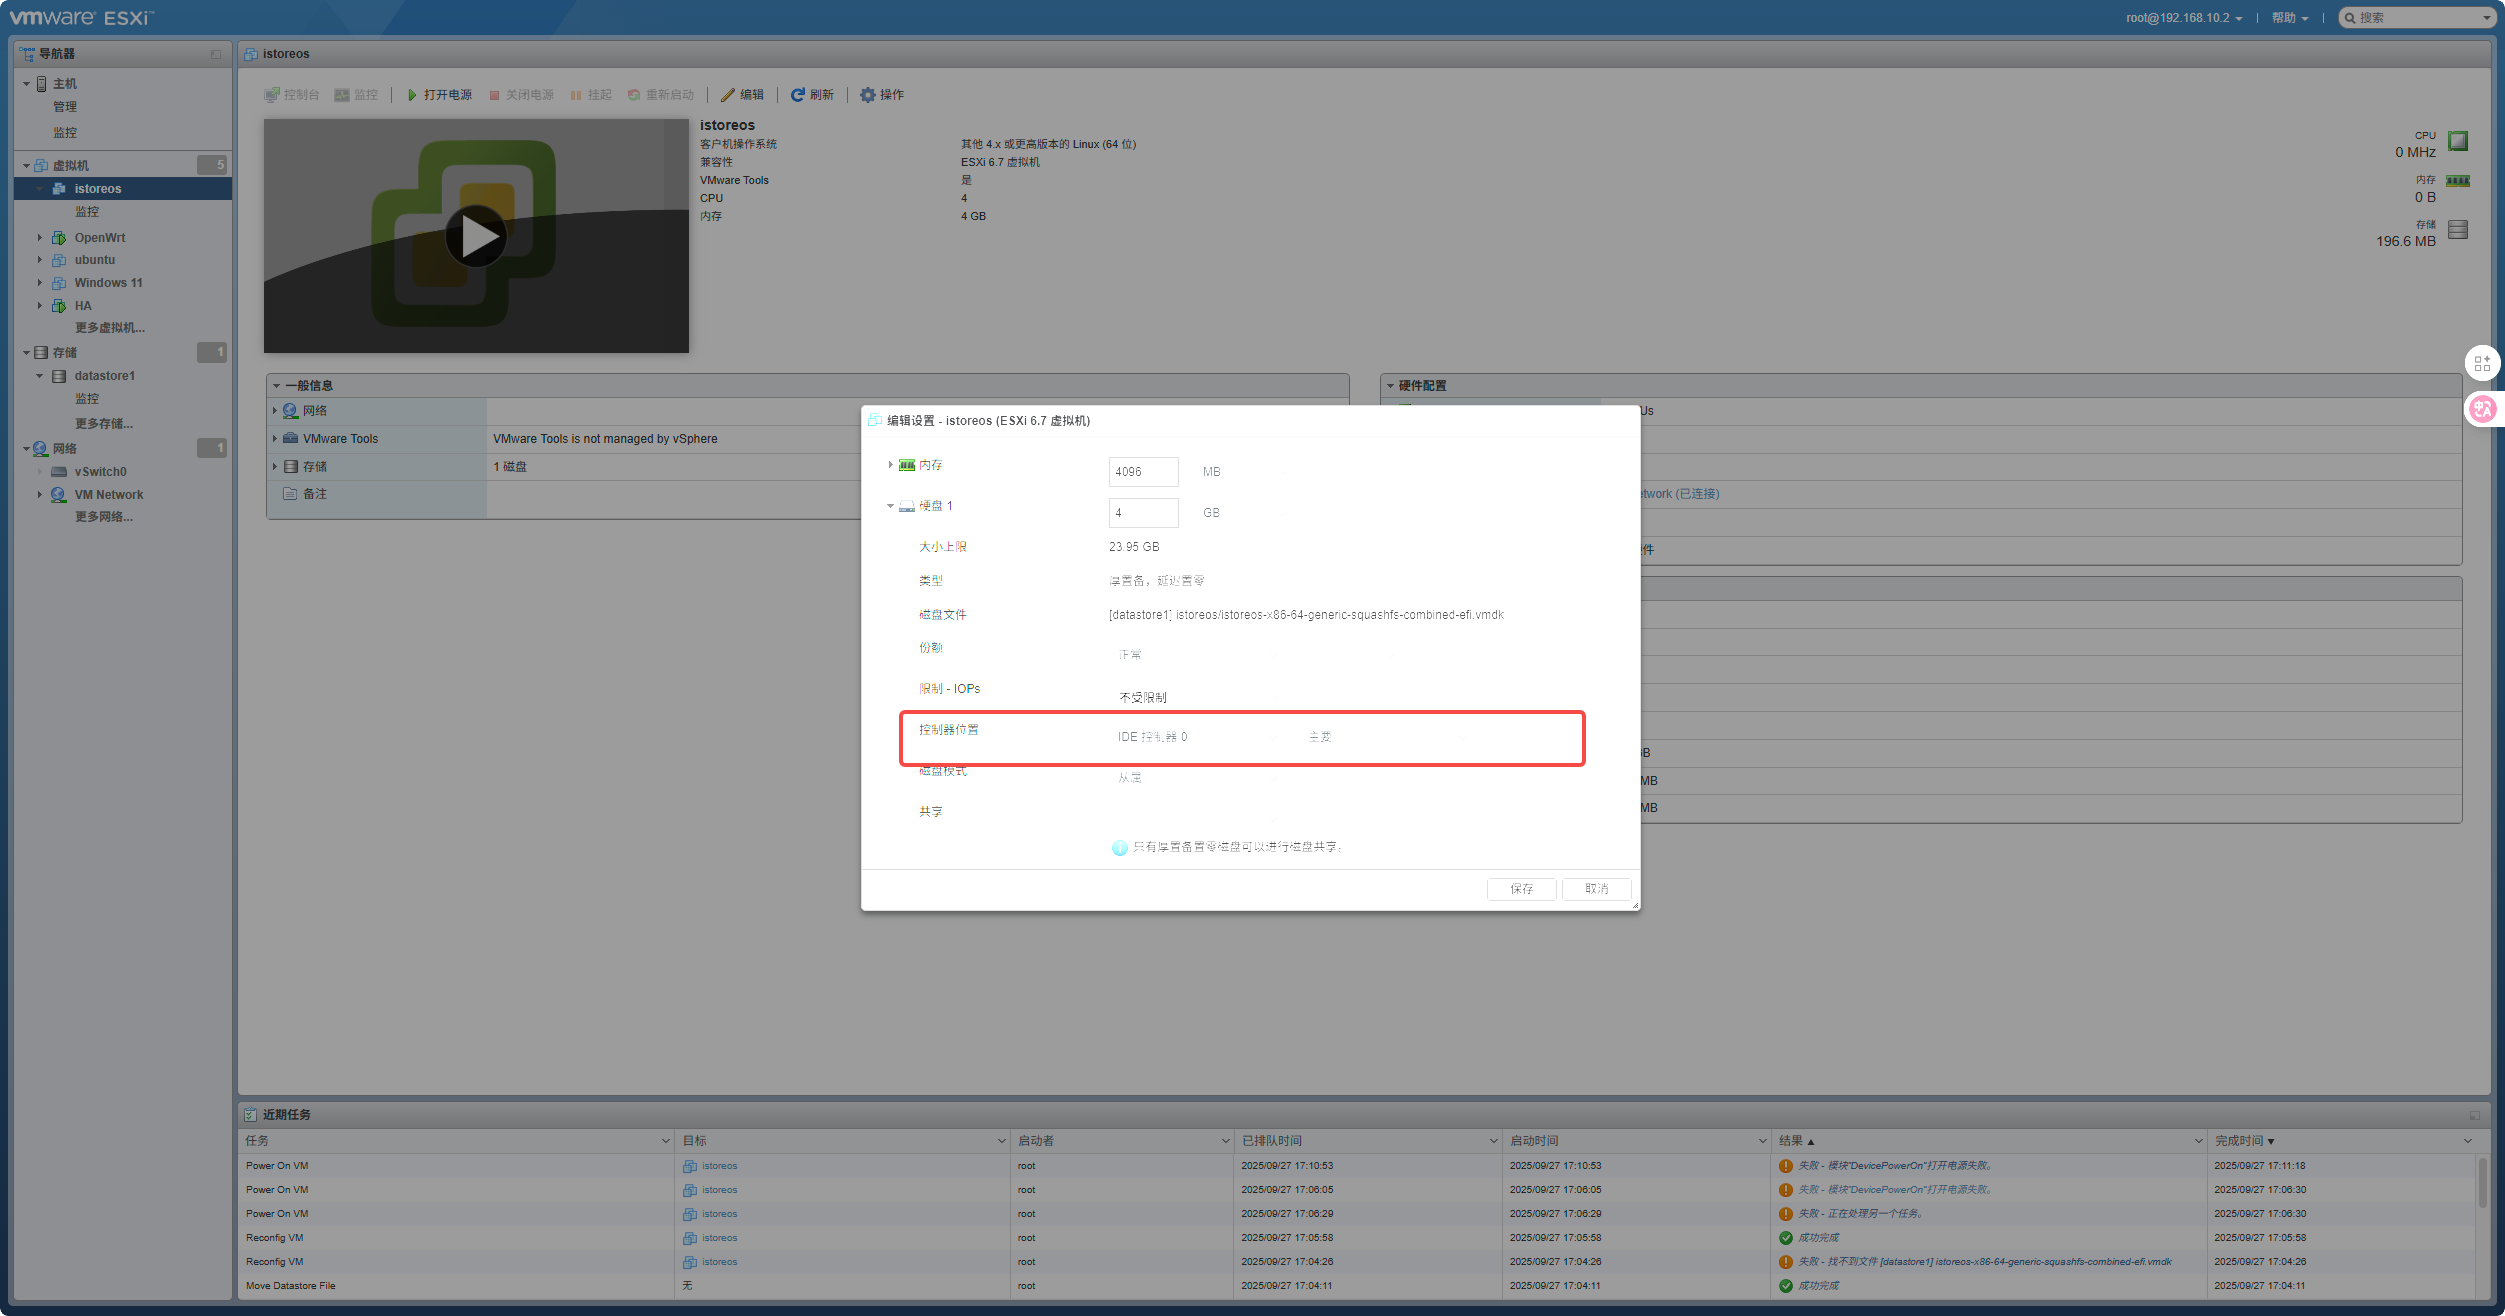The image size is (2505, 1316).
Task: Select ubuntu VM in the navigator
Action: pyautogui.click(x=95, y=260)
